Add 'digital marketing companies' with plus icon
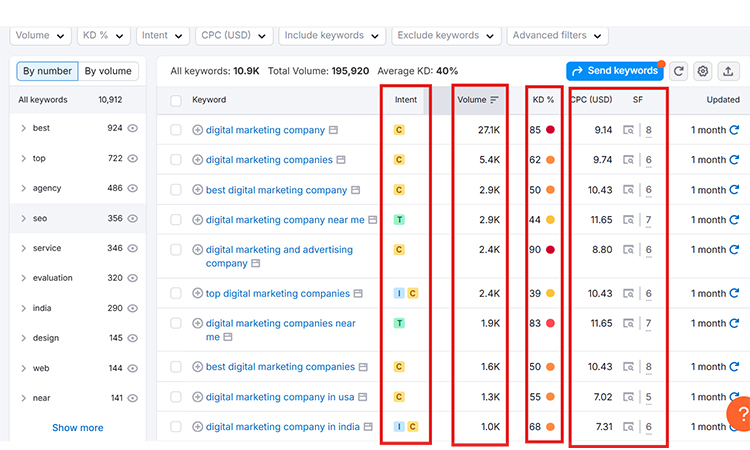Viewport: 750px width, 450px height. pyautogui.click(x=198, y=160)
